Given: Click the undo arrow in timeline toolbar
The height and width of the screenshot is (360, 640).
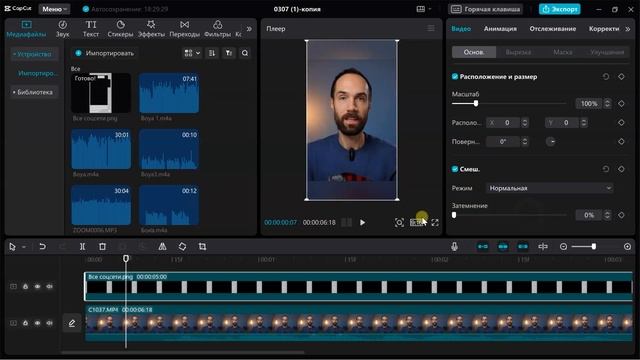Looking at the screenshot, I should [x=42, y=247].
